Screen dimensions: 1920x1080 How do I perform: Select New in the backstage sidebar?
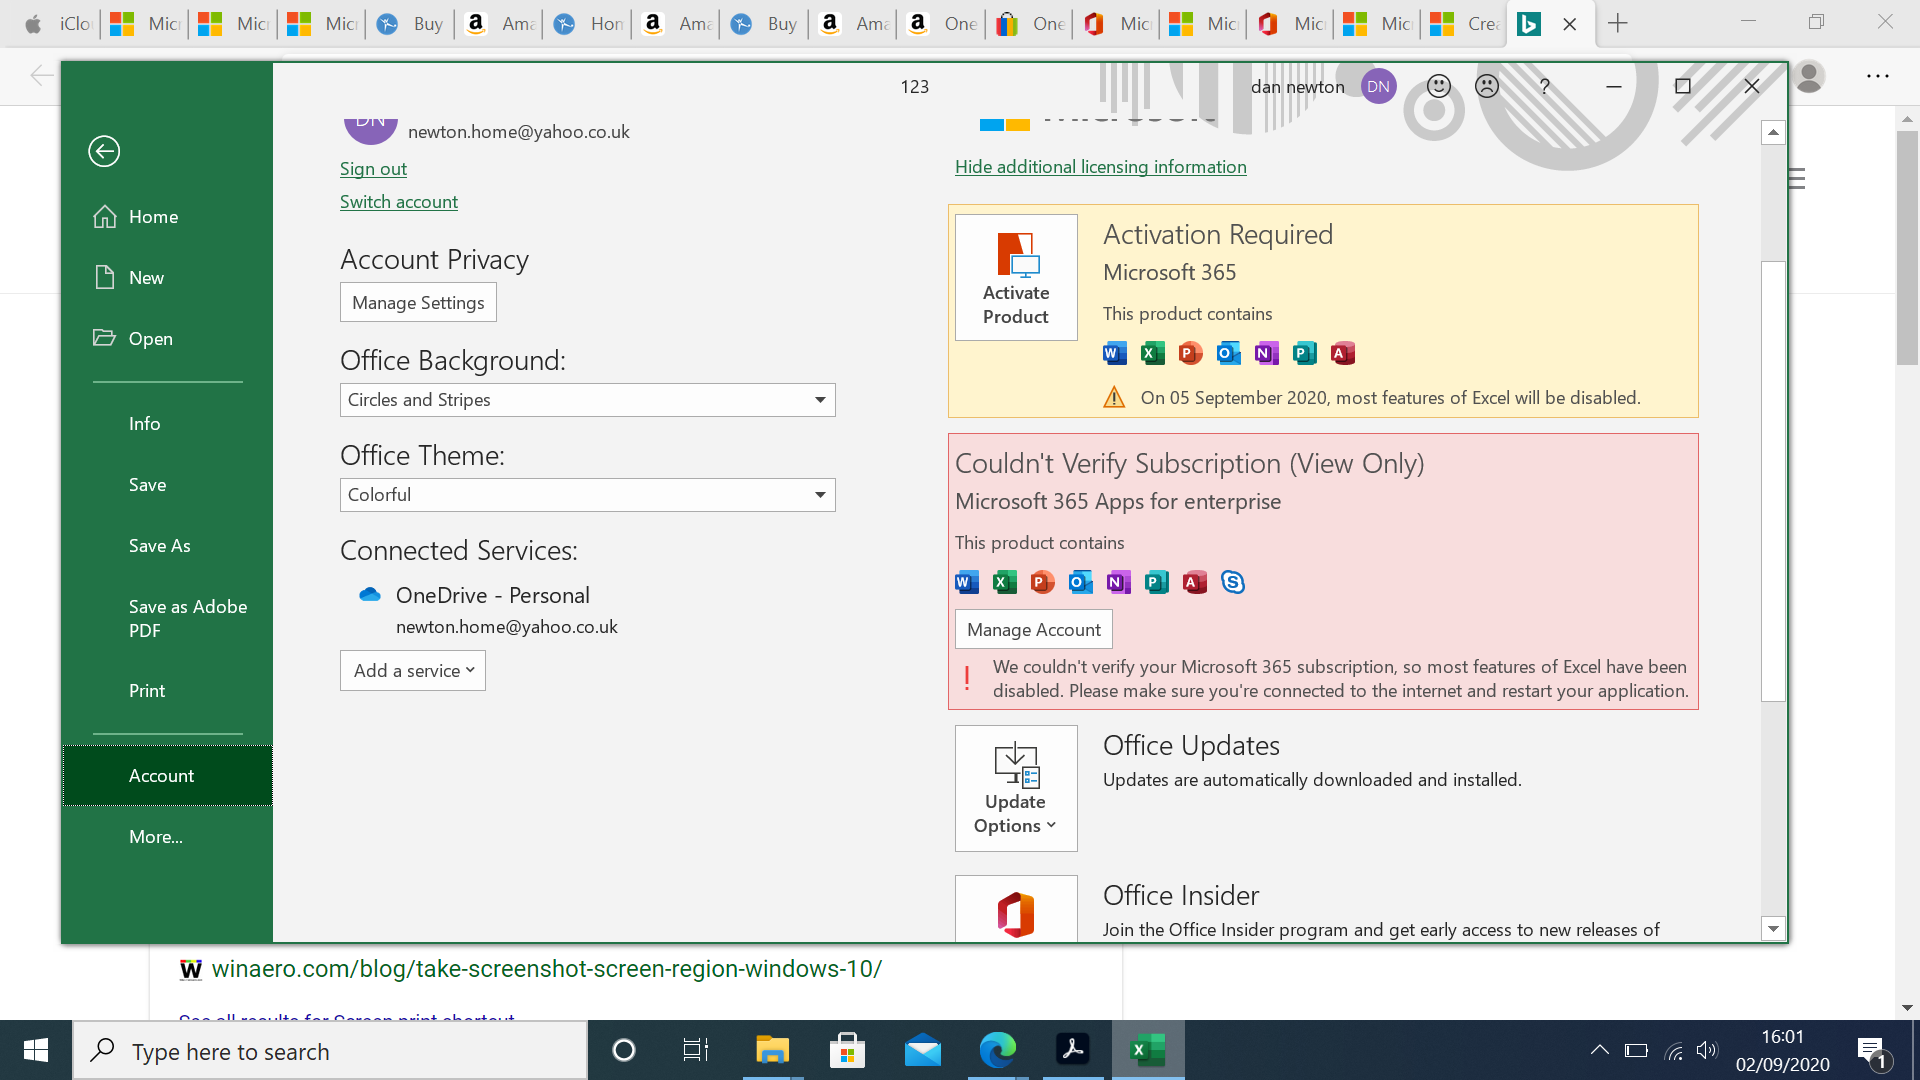point(167,278)
